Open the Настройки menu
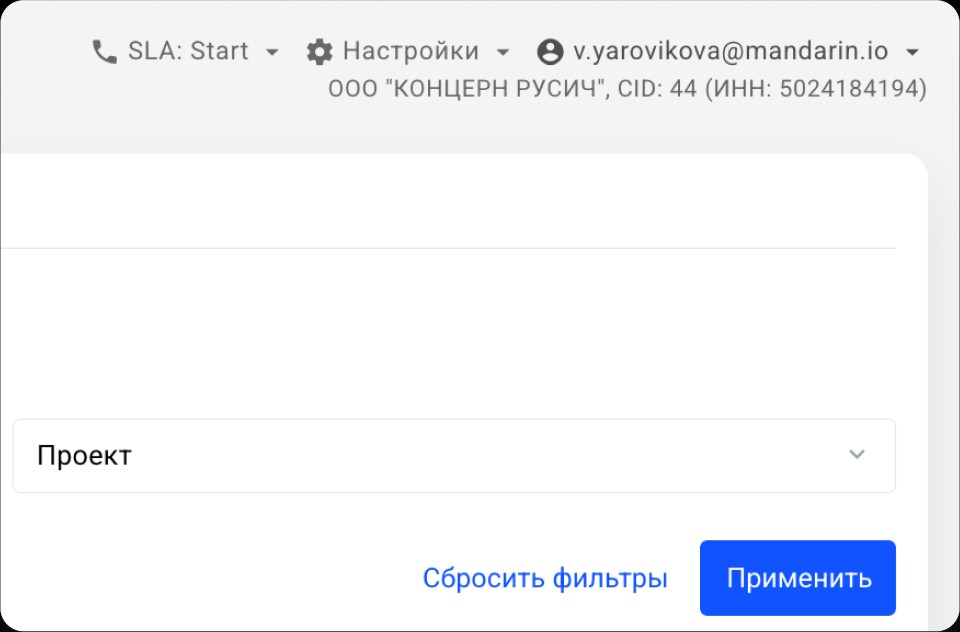The image size is (960, 632). pyautogui.click(x=410, y=51)
